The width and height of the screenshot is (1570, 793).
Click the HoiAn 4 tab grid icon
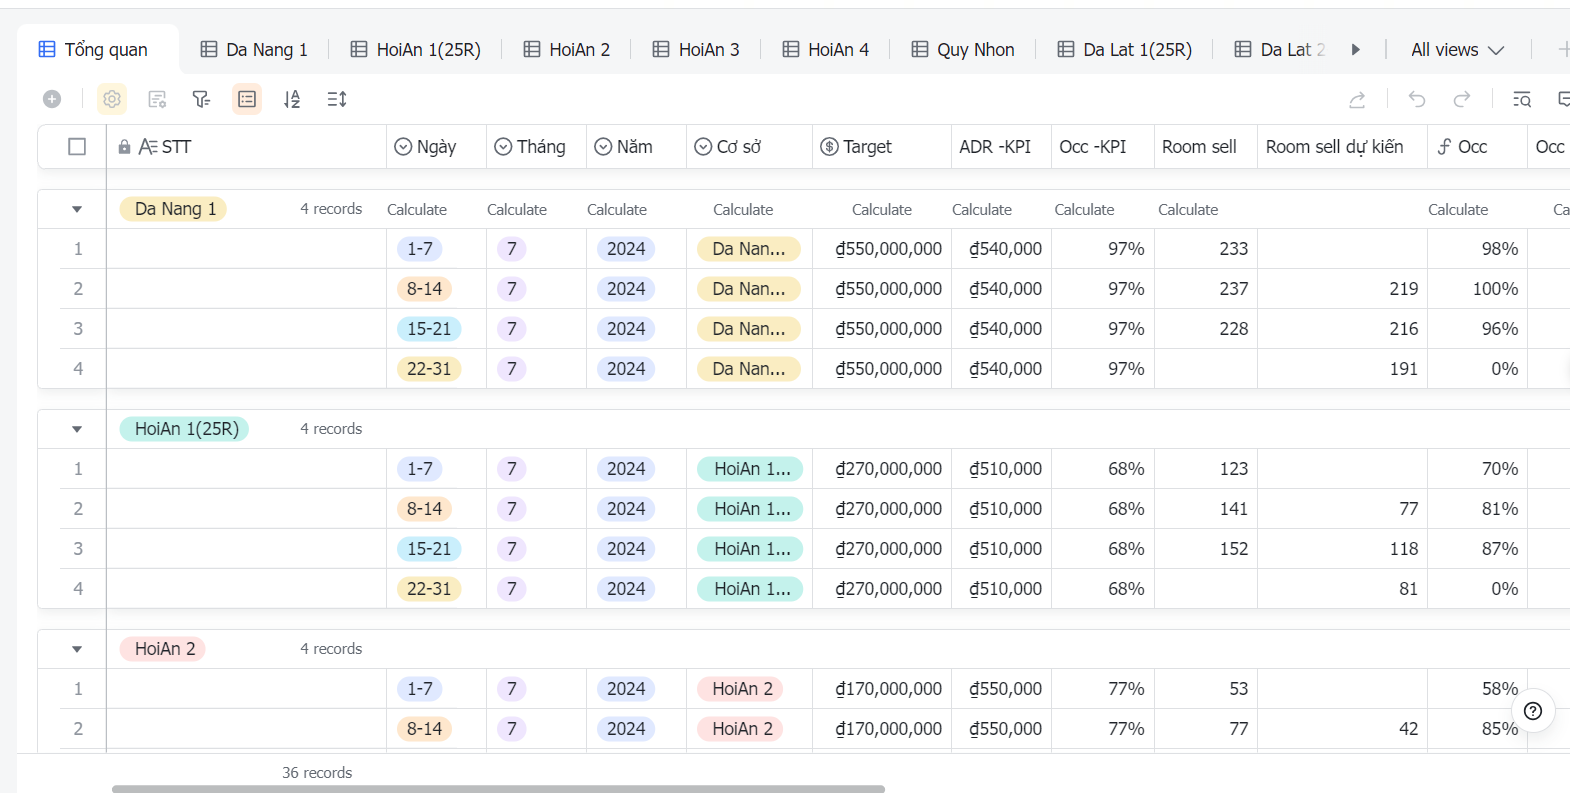click(791, 49)
